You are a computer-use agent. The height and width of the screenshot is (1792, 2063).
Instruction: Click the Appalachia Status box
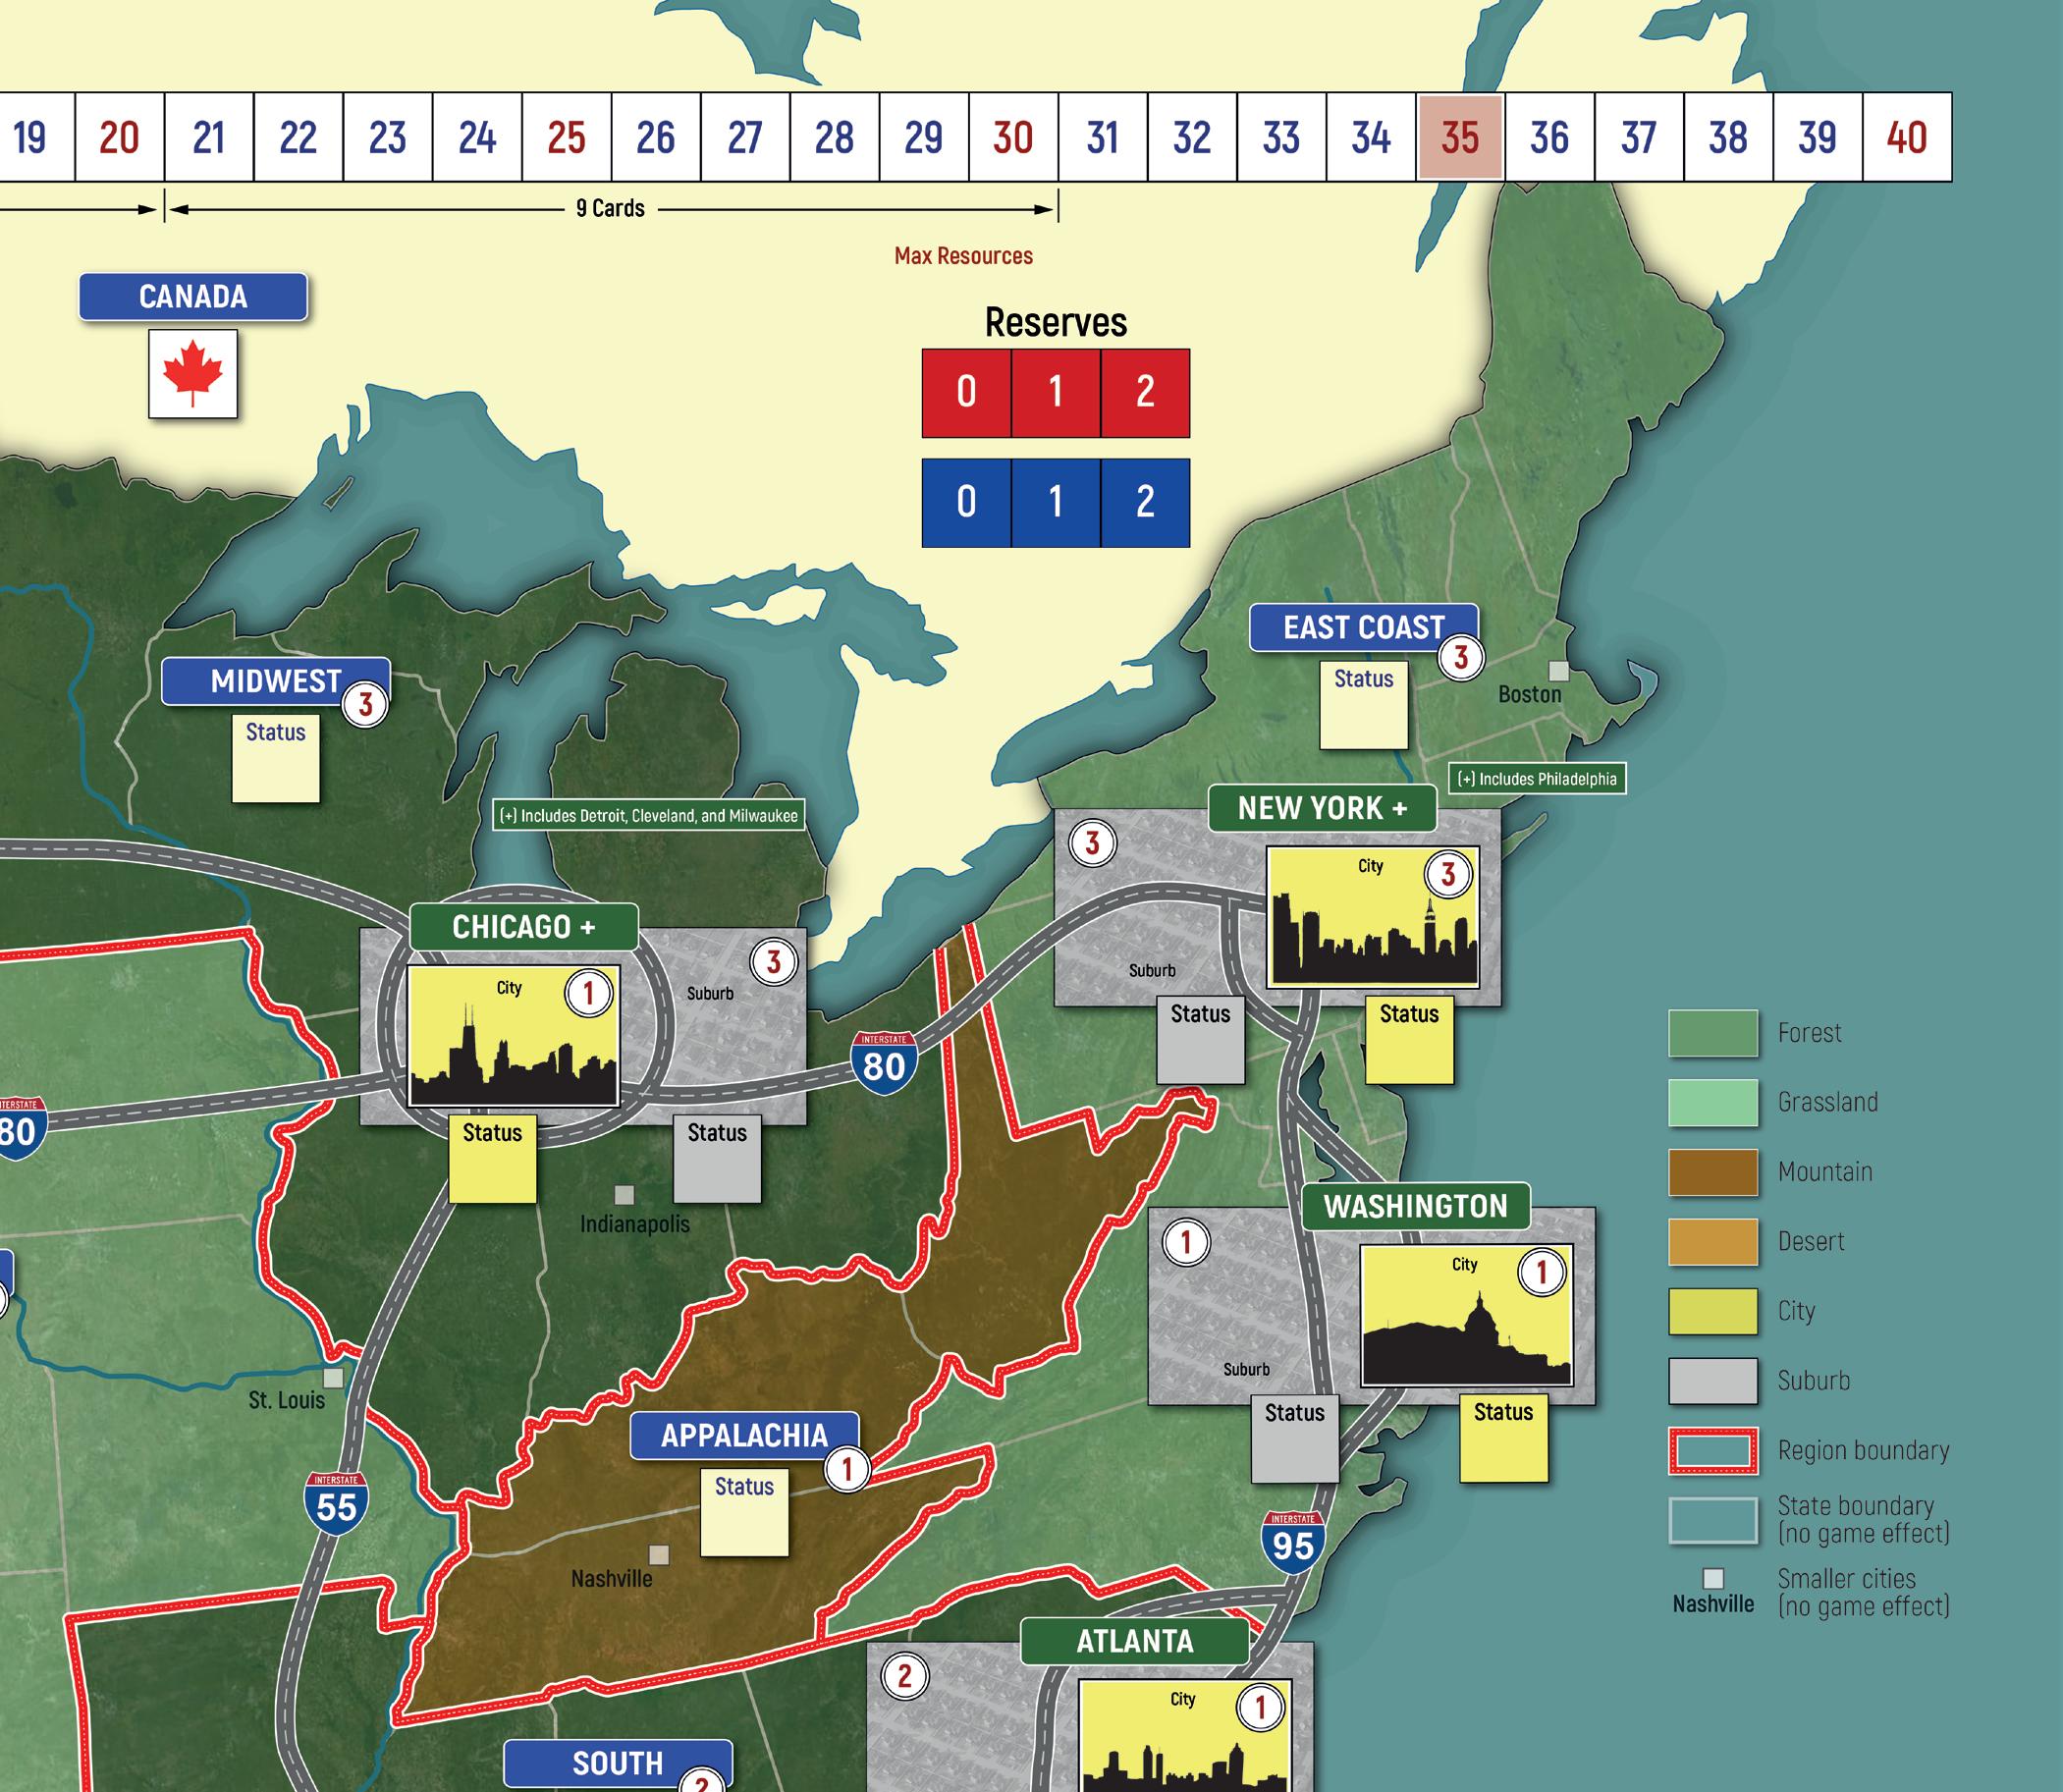point(744,1512)
